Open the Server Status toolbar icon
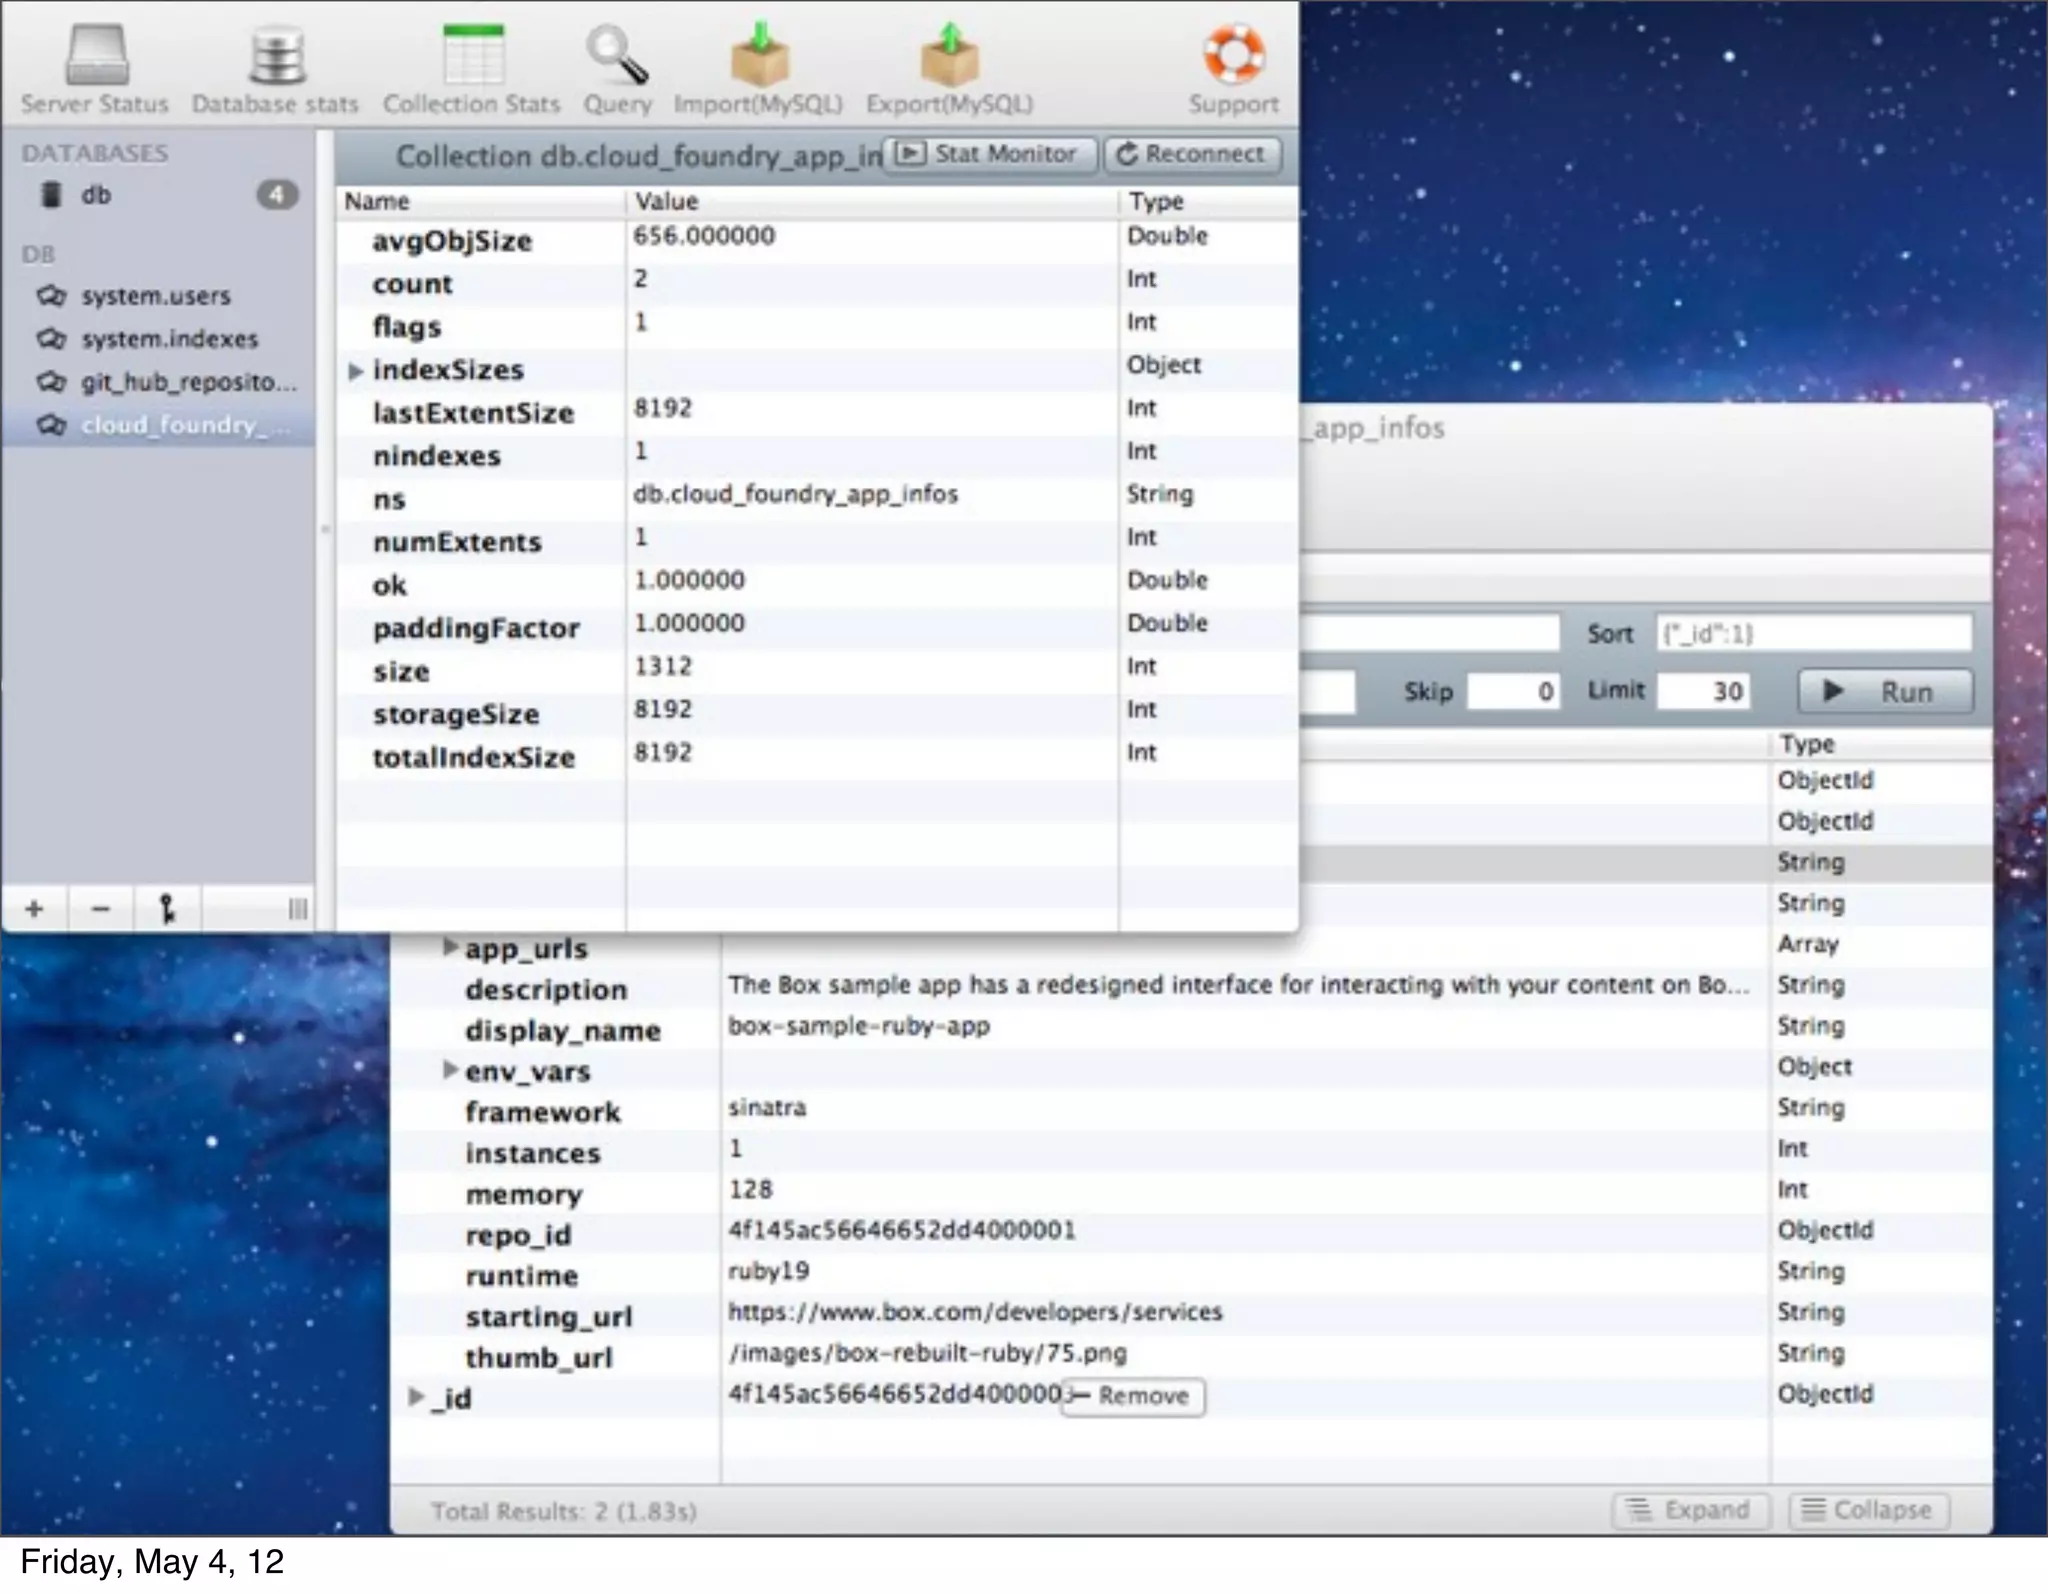Screen dimensions: 2048x1593 pos(96,58)
